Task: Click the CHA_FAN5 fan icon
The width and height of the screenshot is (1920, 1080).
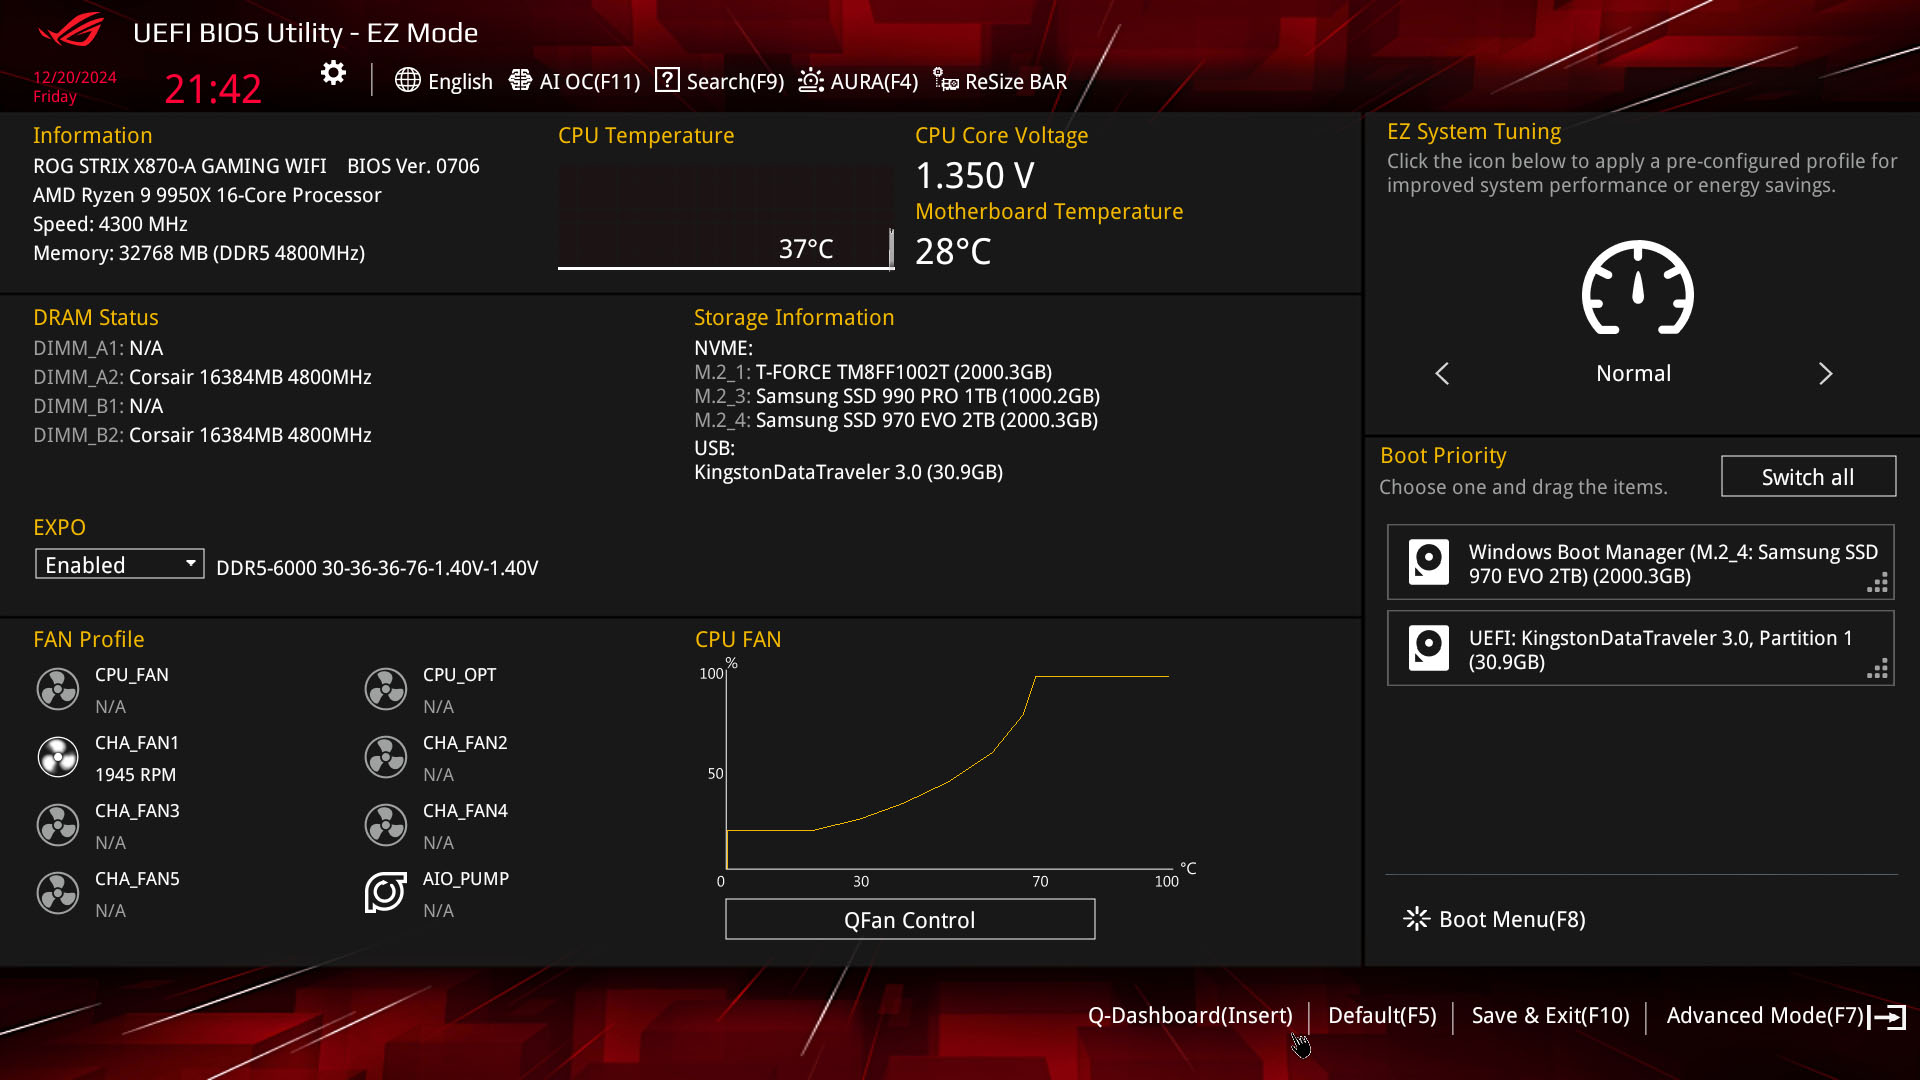Action: [x=58, y=893]
